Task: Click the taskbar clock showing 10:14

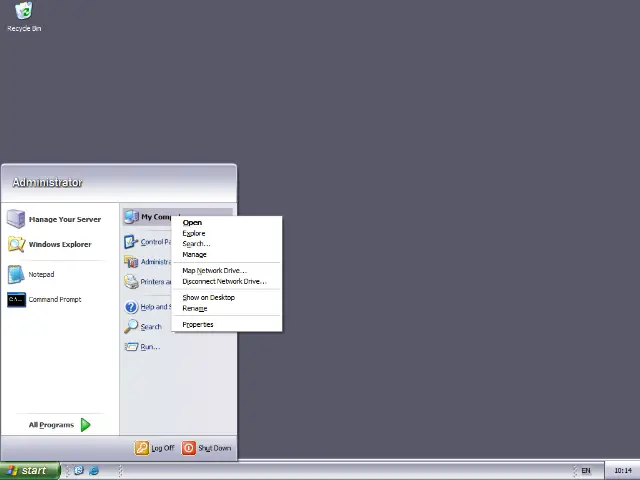Action: tap(623, 471)
